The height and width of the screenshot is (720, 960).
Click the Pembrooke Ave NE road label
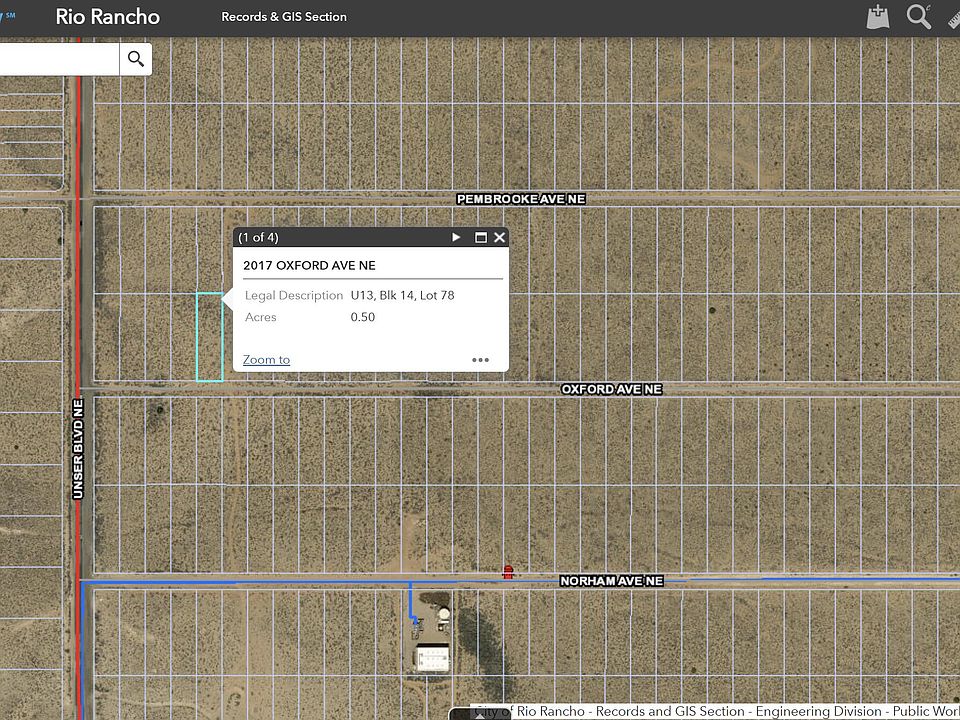(520, 199)
